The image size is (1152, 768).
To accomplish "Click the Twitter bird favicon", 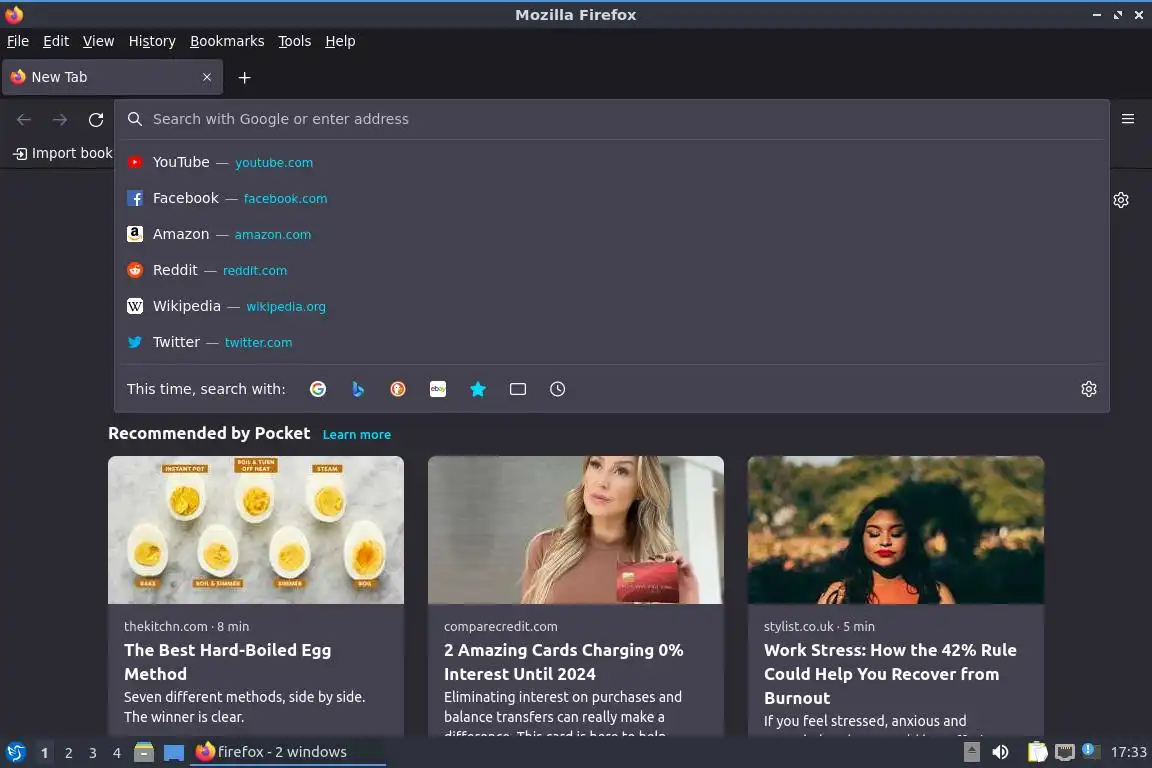I will click(x=134, y=342).
